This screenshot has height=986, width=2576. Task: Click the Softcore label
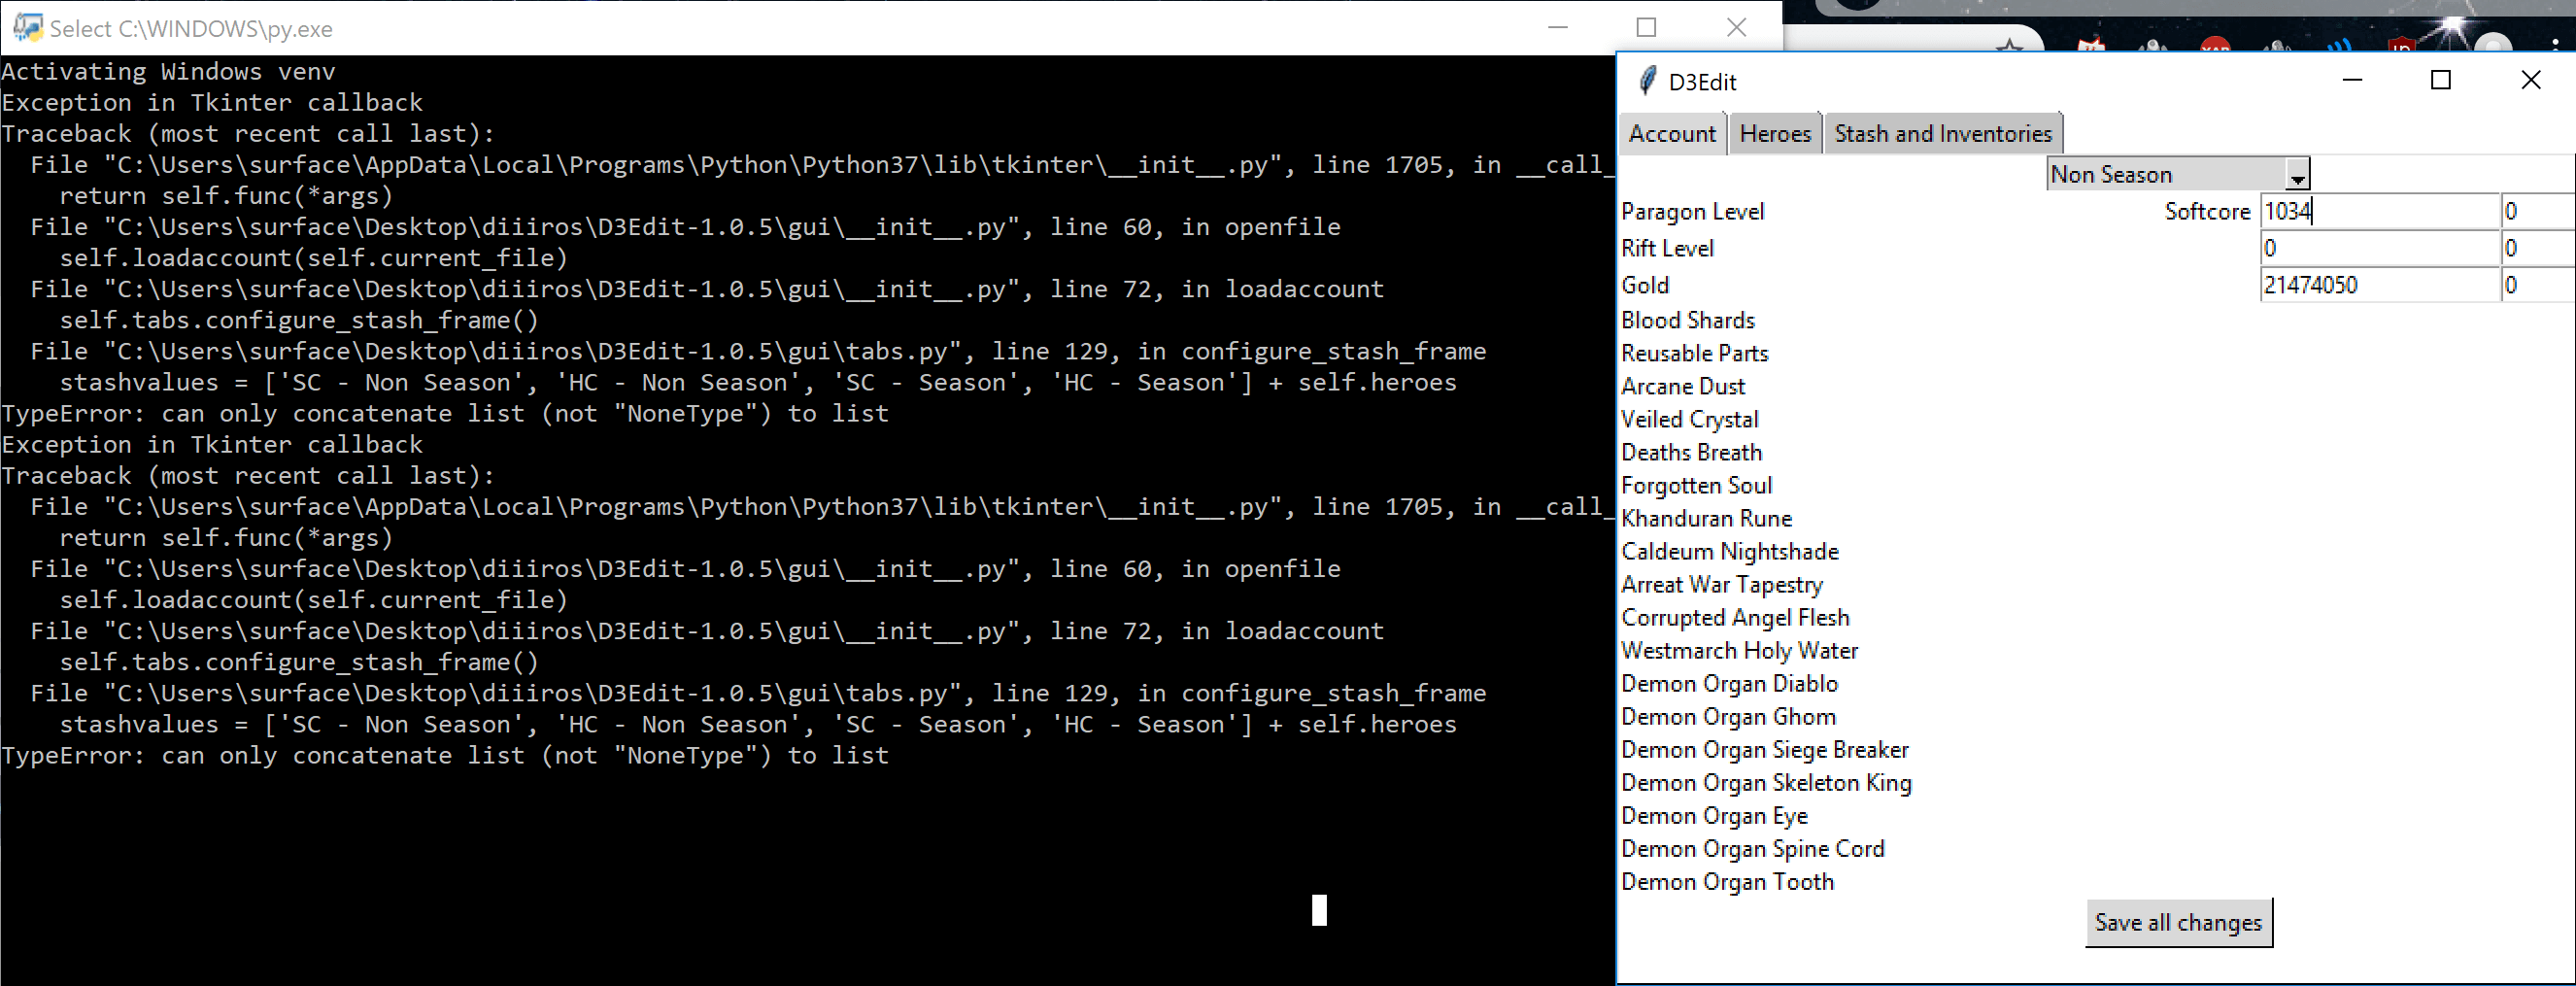click(x=2207, y=211)
